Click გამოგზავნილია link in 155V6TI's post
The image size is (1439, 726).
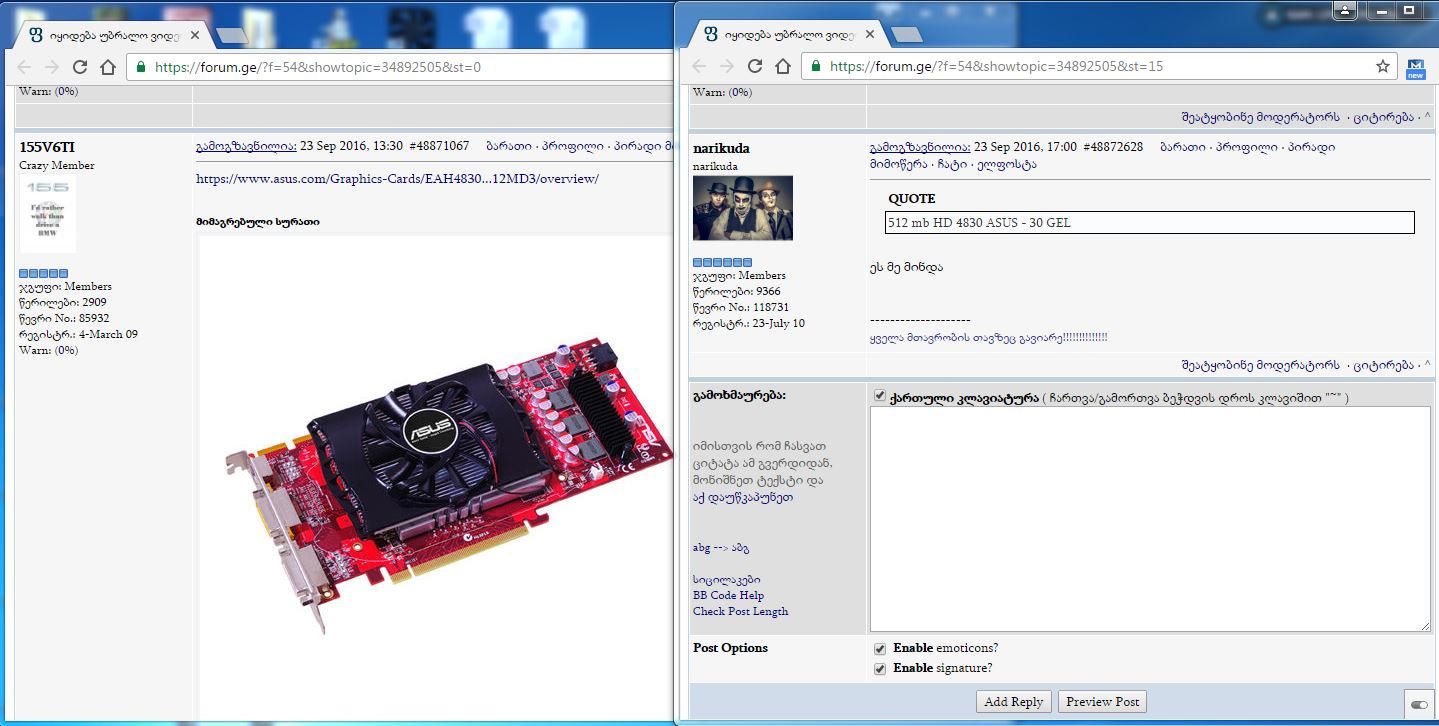coord(246,146)
